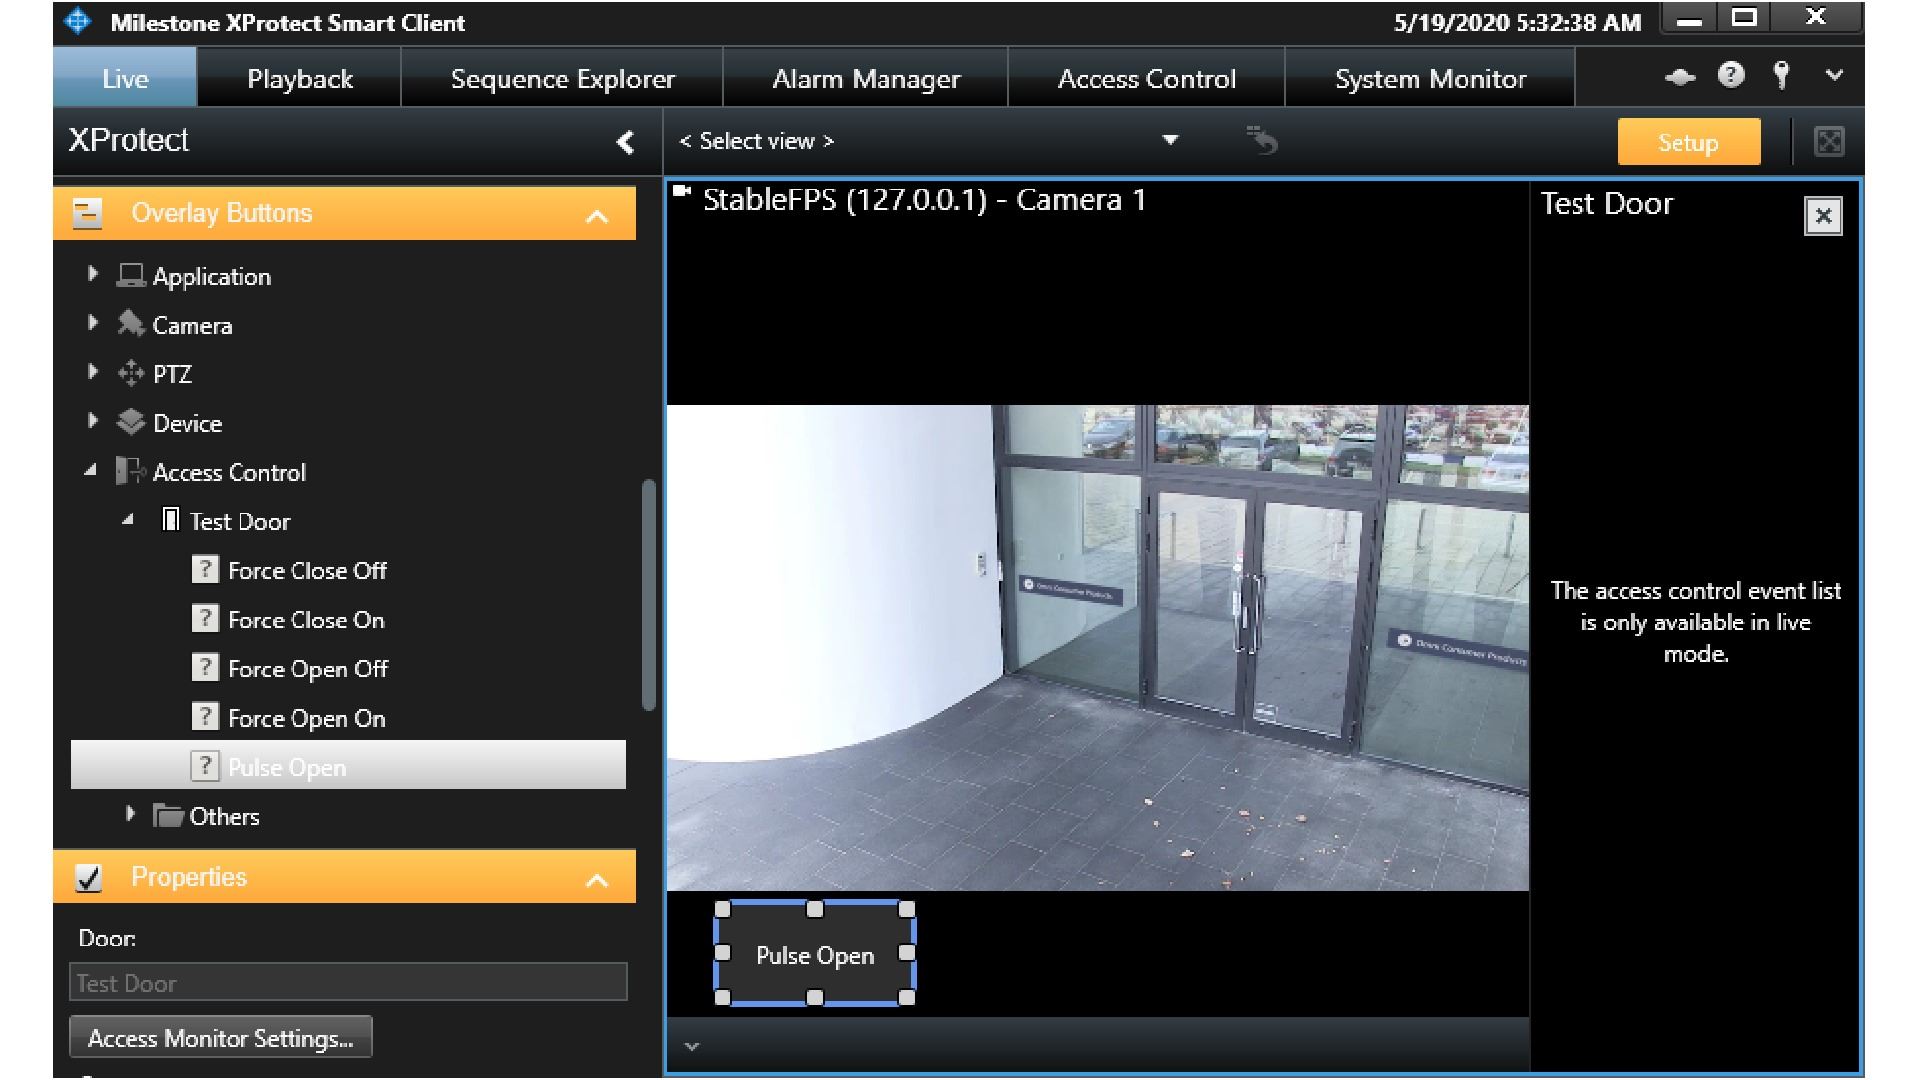
Task: Expand the Camera tree node
Action: 93,322
